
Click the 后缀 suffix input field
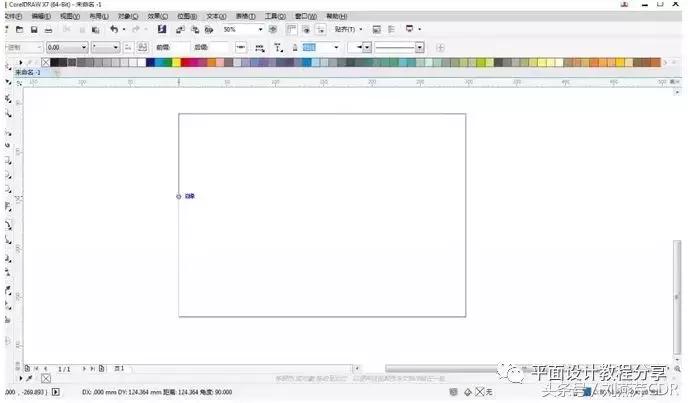pos(218,47)
